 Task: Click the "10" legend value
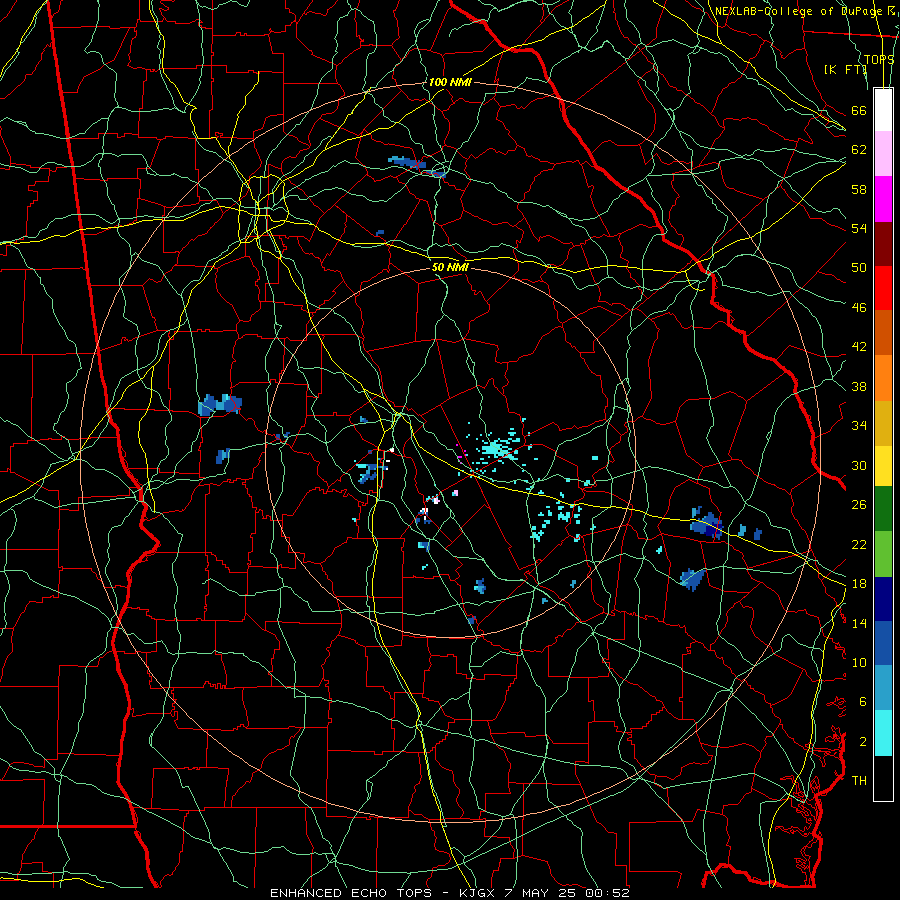[859, 662]
